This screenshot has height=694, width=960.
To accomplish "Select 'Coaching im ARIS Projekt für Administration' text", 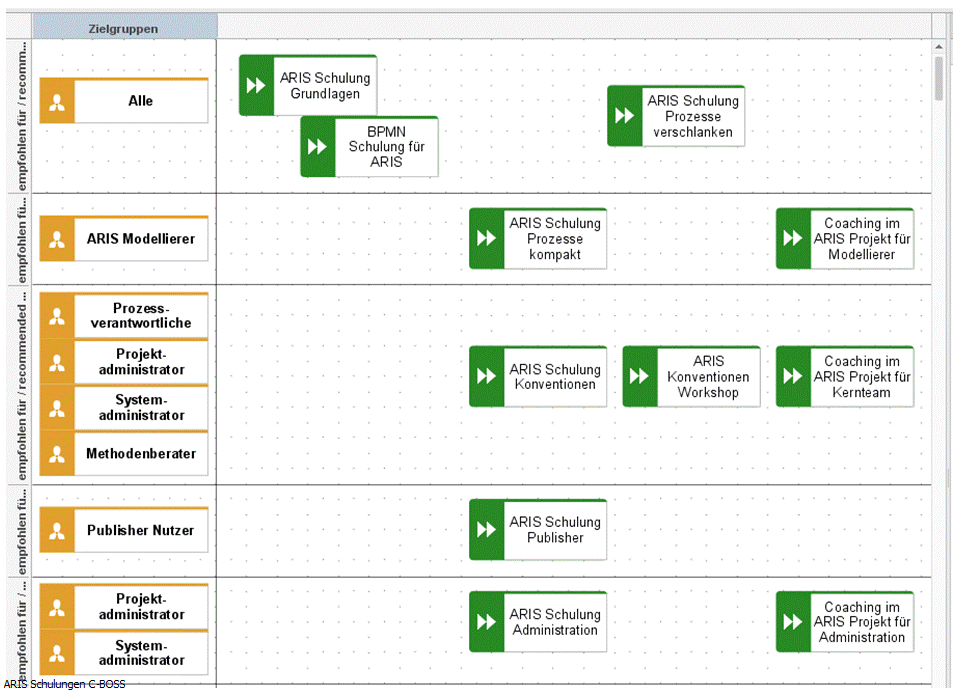I will (x=862, y=622).
